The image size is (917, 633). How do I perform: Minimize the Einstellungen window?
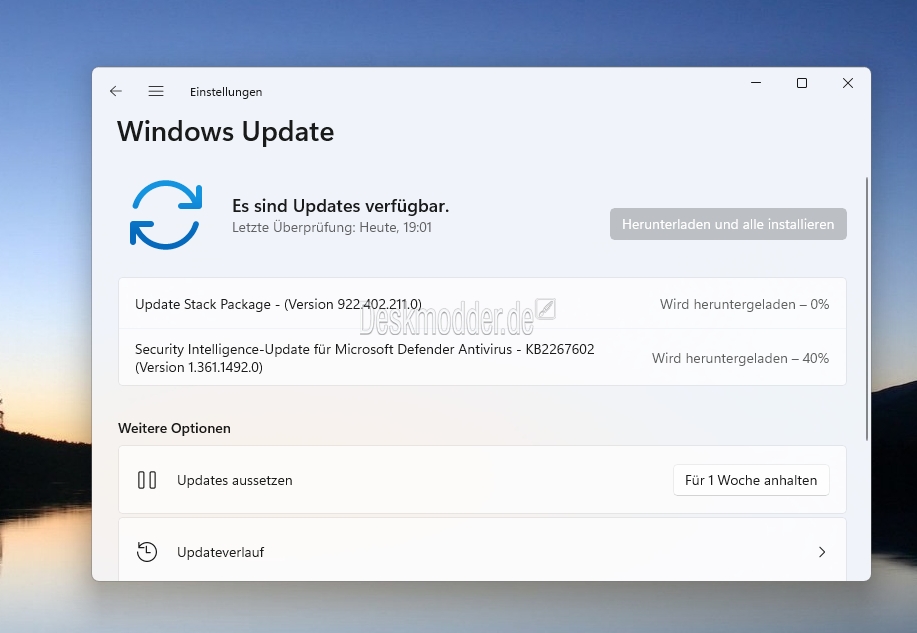[756, 83]
